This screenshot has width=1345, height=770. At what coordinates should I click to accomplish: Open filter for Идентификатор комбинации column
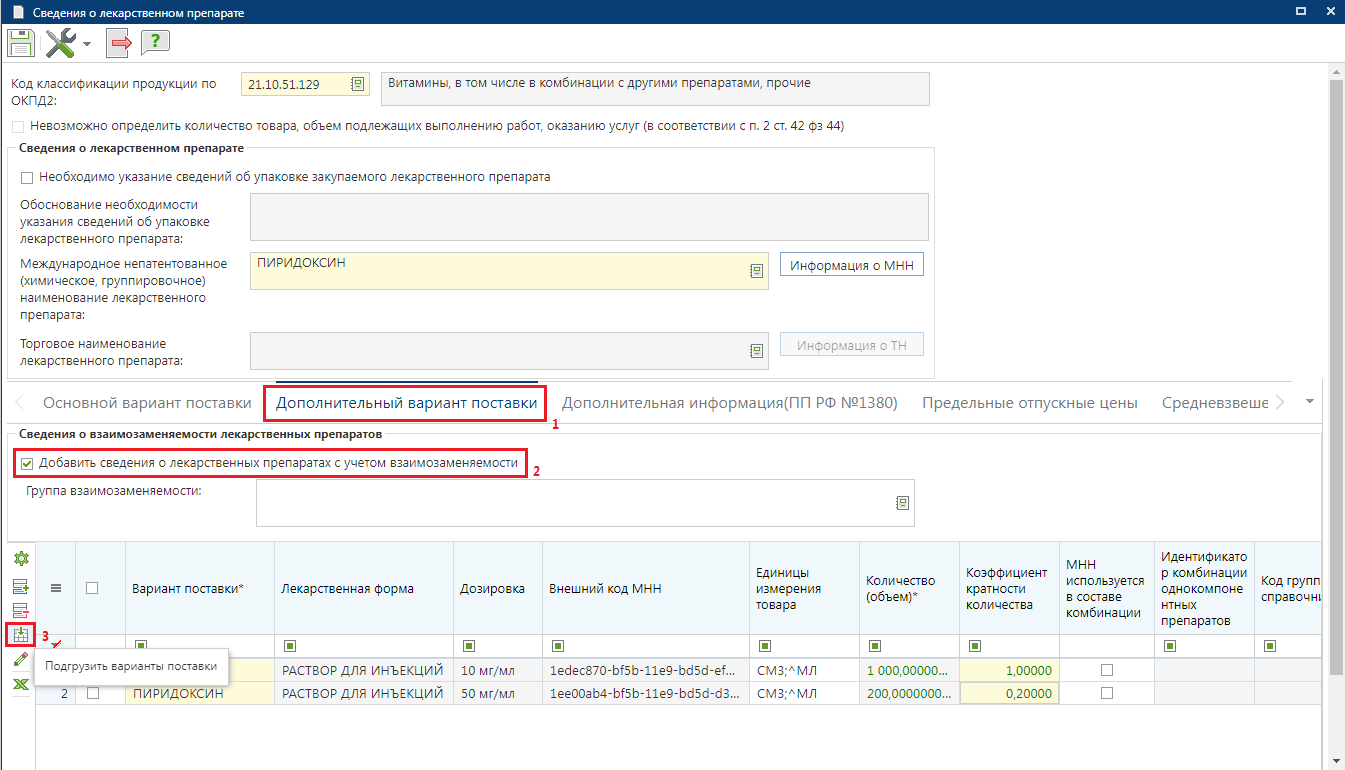[x=1170, y=646]
